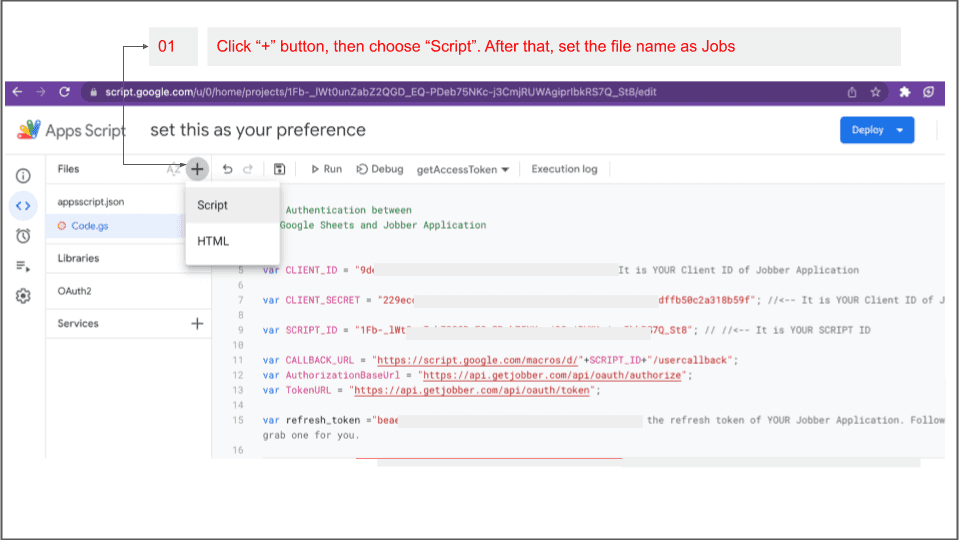This screenshot has width=960, height=540.
Task: Choose HTML from the new file menu
Action: 213,241
